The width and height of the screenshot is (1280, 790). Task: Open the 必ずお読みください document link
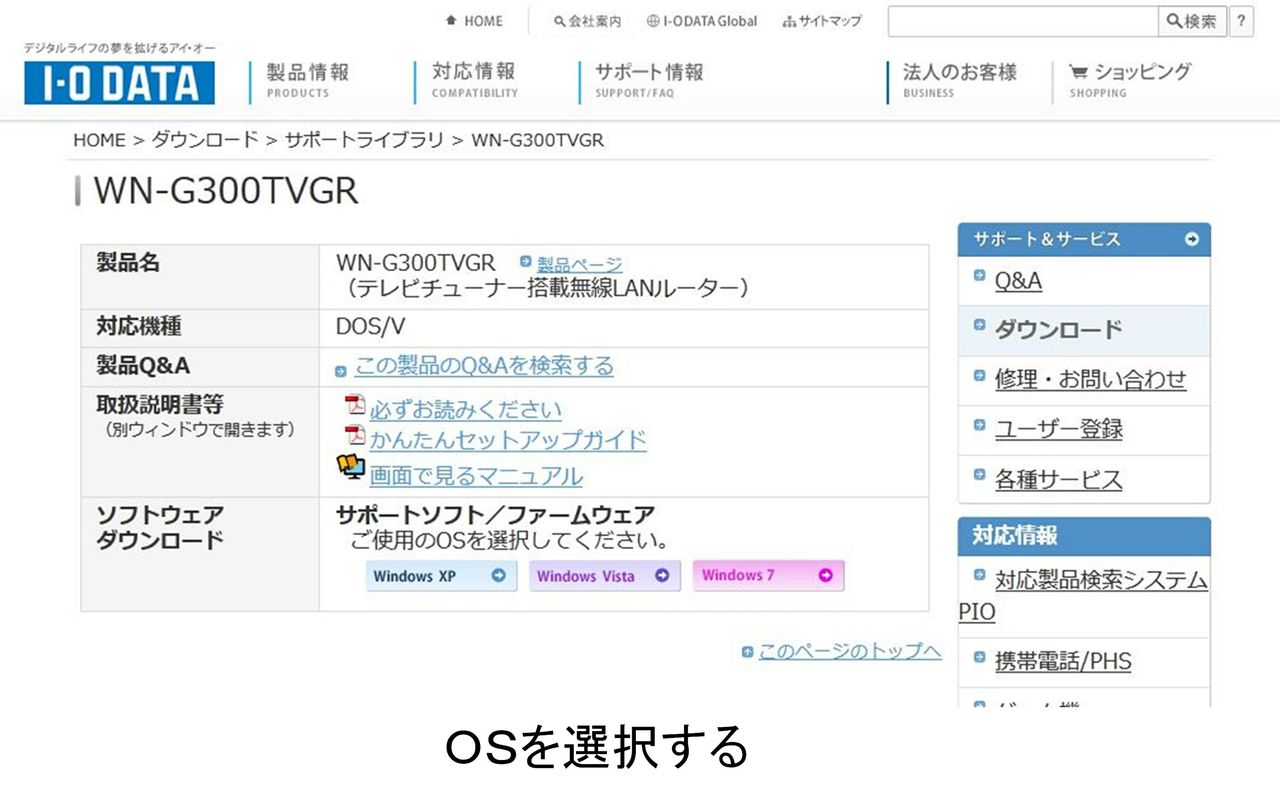(x=466, y=410)
